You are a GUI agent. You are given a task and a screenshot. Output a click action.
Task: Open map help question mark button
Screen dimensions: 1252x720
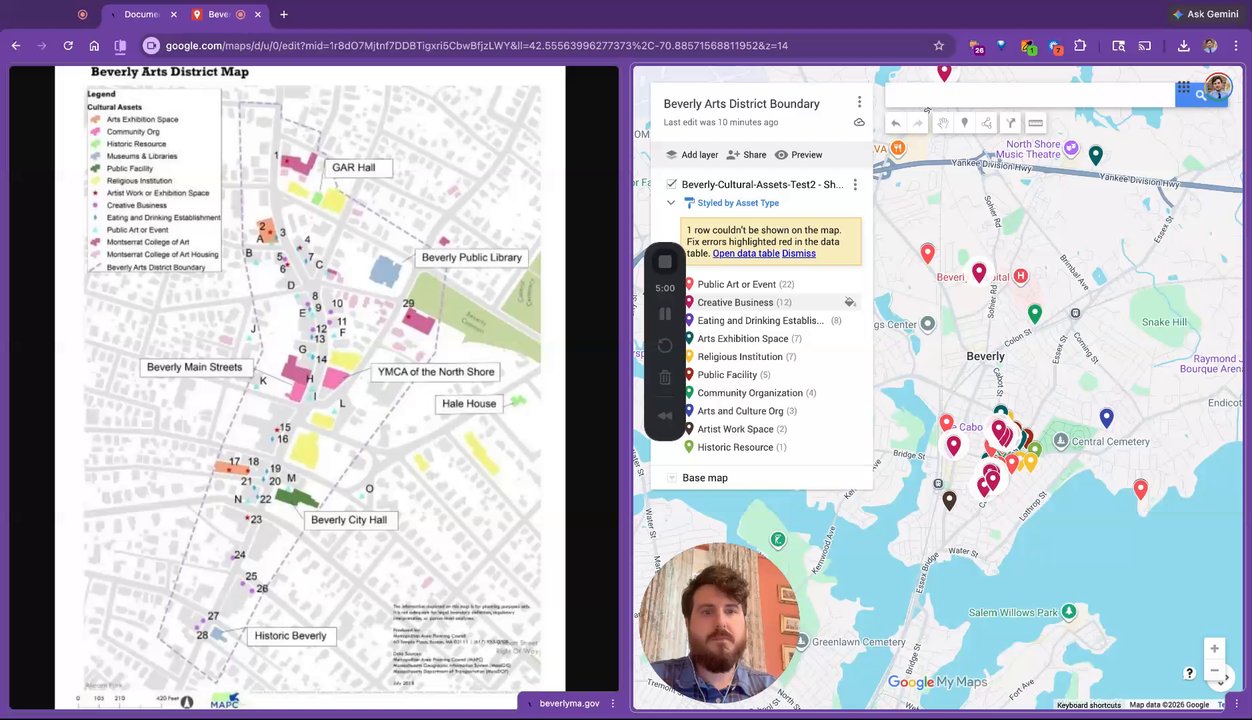(1189, 673)
